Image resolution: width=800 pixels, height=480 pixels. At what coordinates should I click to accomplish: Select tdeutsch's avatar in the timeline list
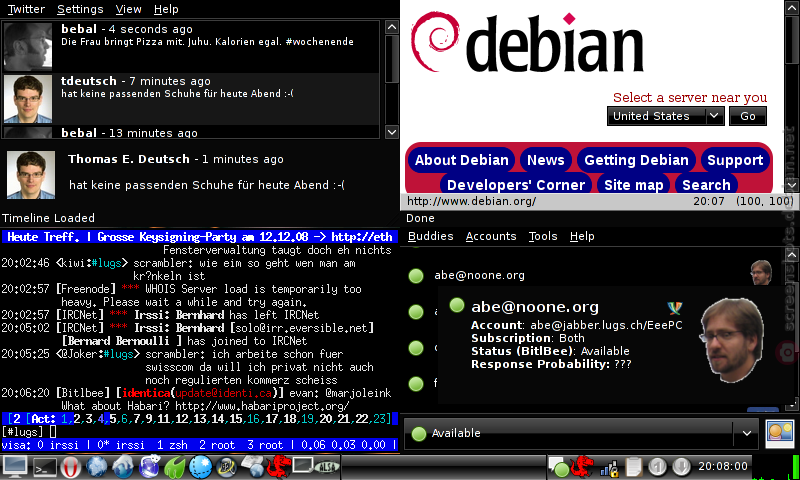point(28,99)
